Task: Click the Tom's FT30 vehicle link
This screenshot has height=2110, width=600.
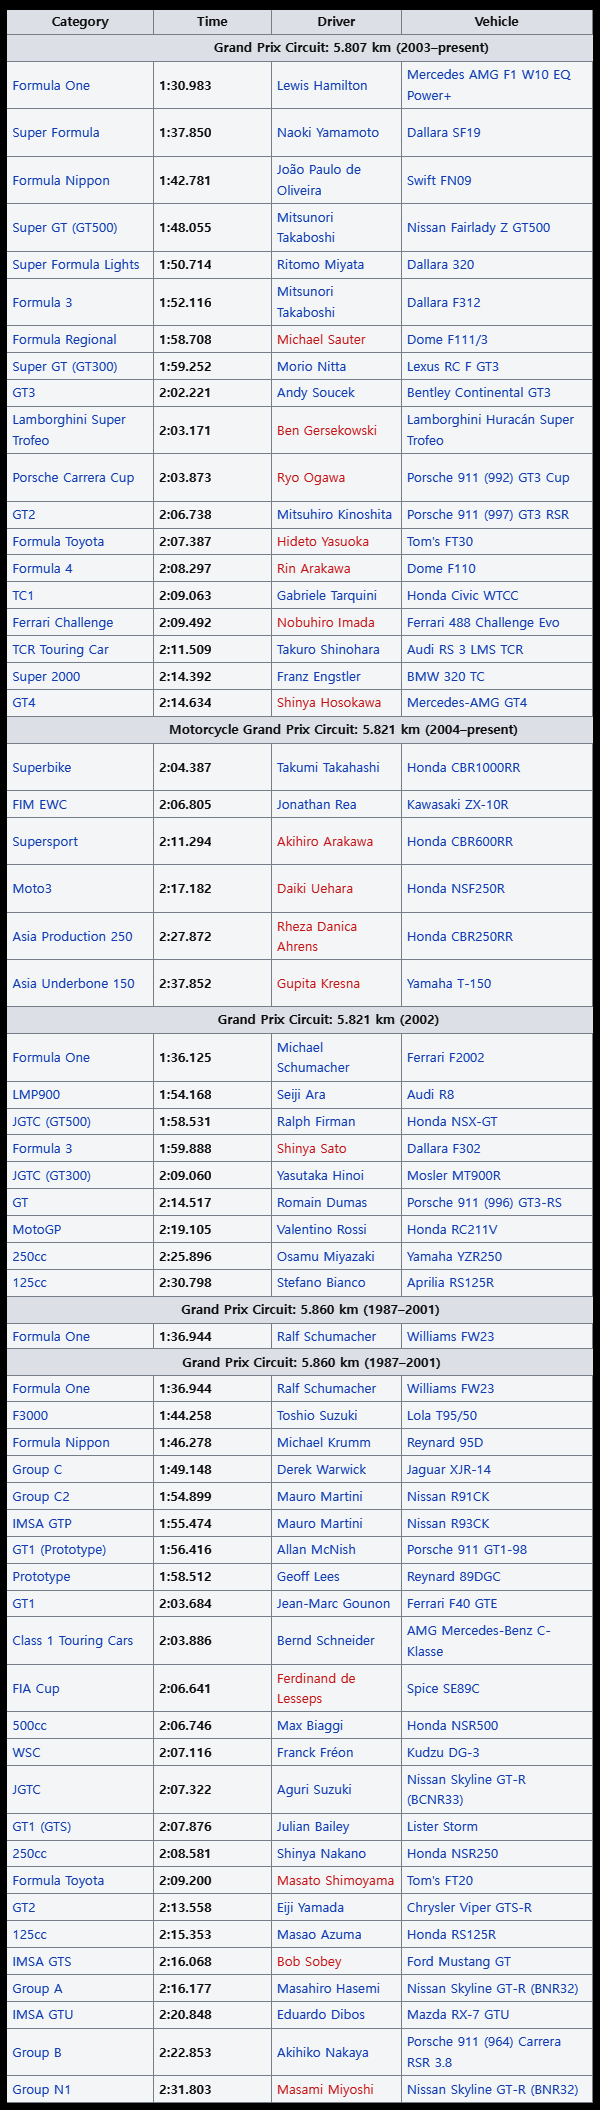Action: [440, 542]
